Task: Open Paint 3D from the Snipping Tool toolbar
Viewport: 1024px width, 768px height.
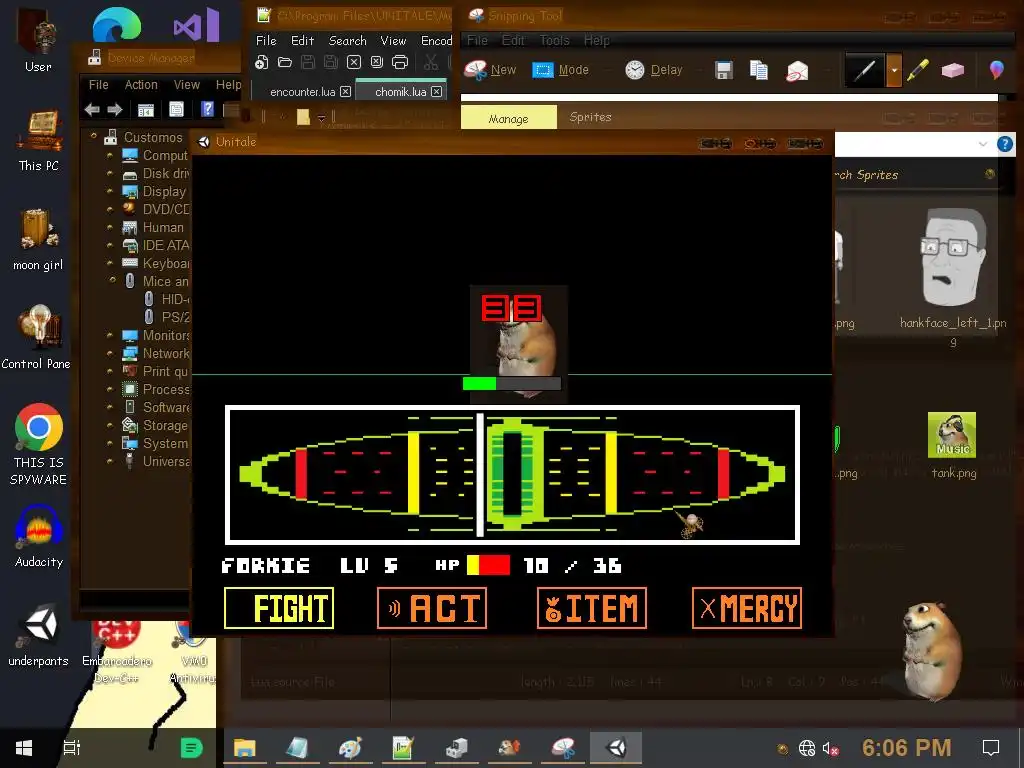Action: click(997, 69)
